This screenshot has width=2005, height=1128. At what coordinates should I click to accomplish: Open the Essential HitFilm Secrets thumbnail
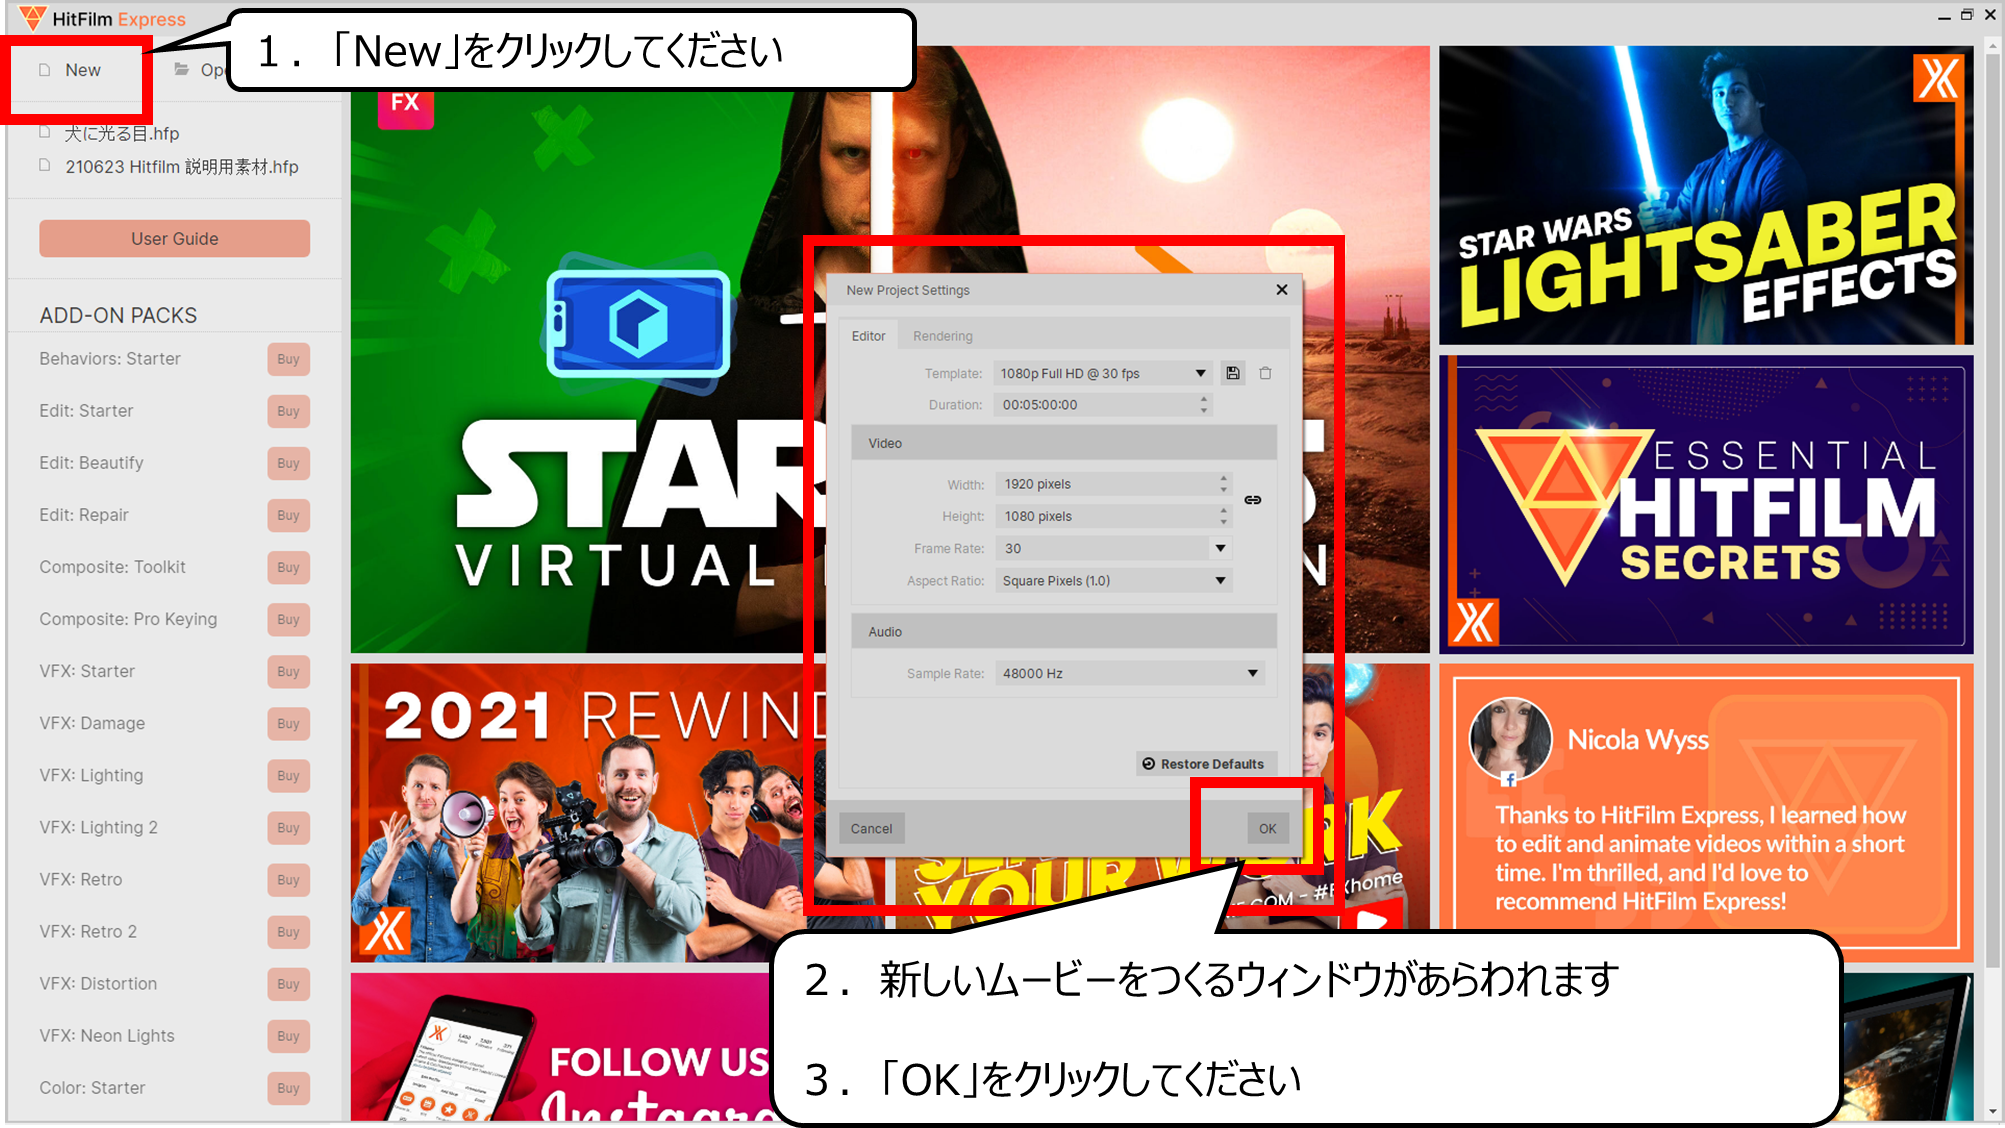point(1706,505)
